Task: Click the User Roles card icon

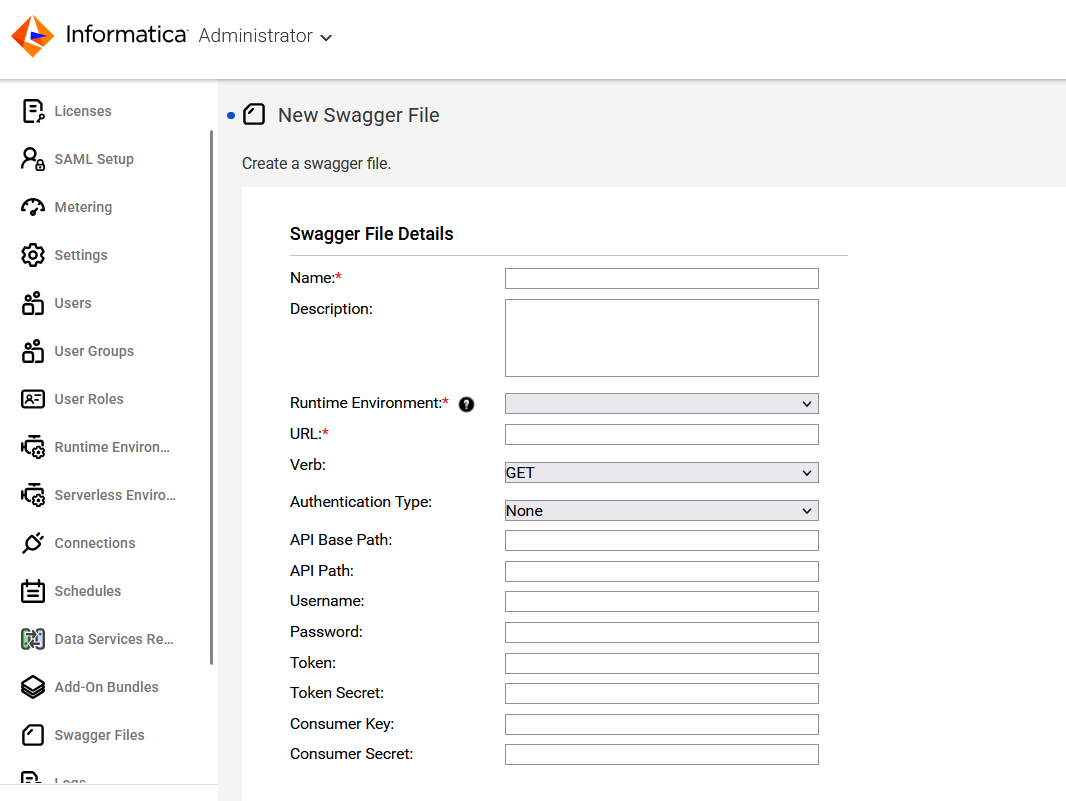Action: click(x=33, y=399)
